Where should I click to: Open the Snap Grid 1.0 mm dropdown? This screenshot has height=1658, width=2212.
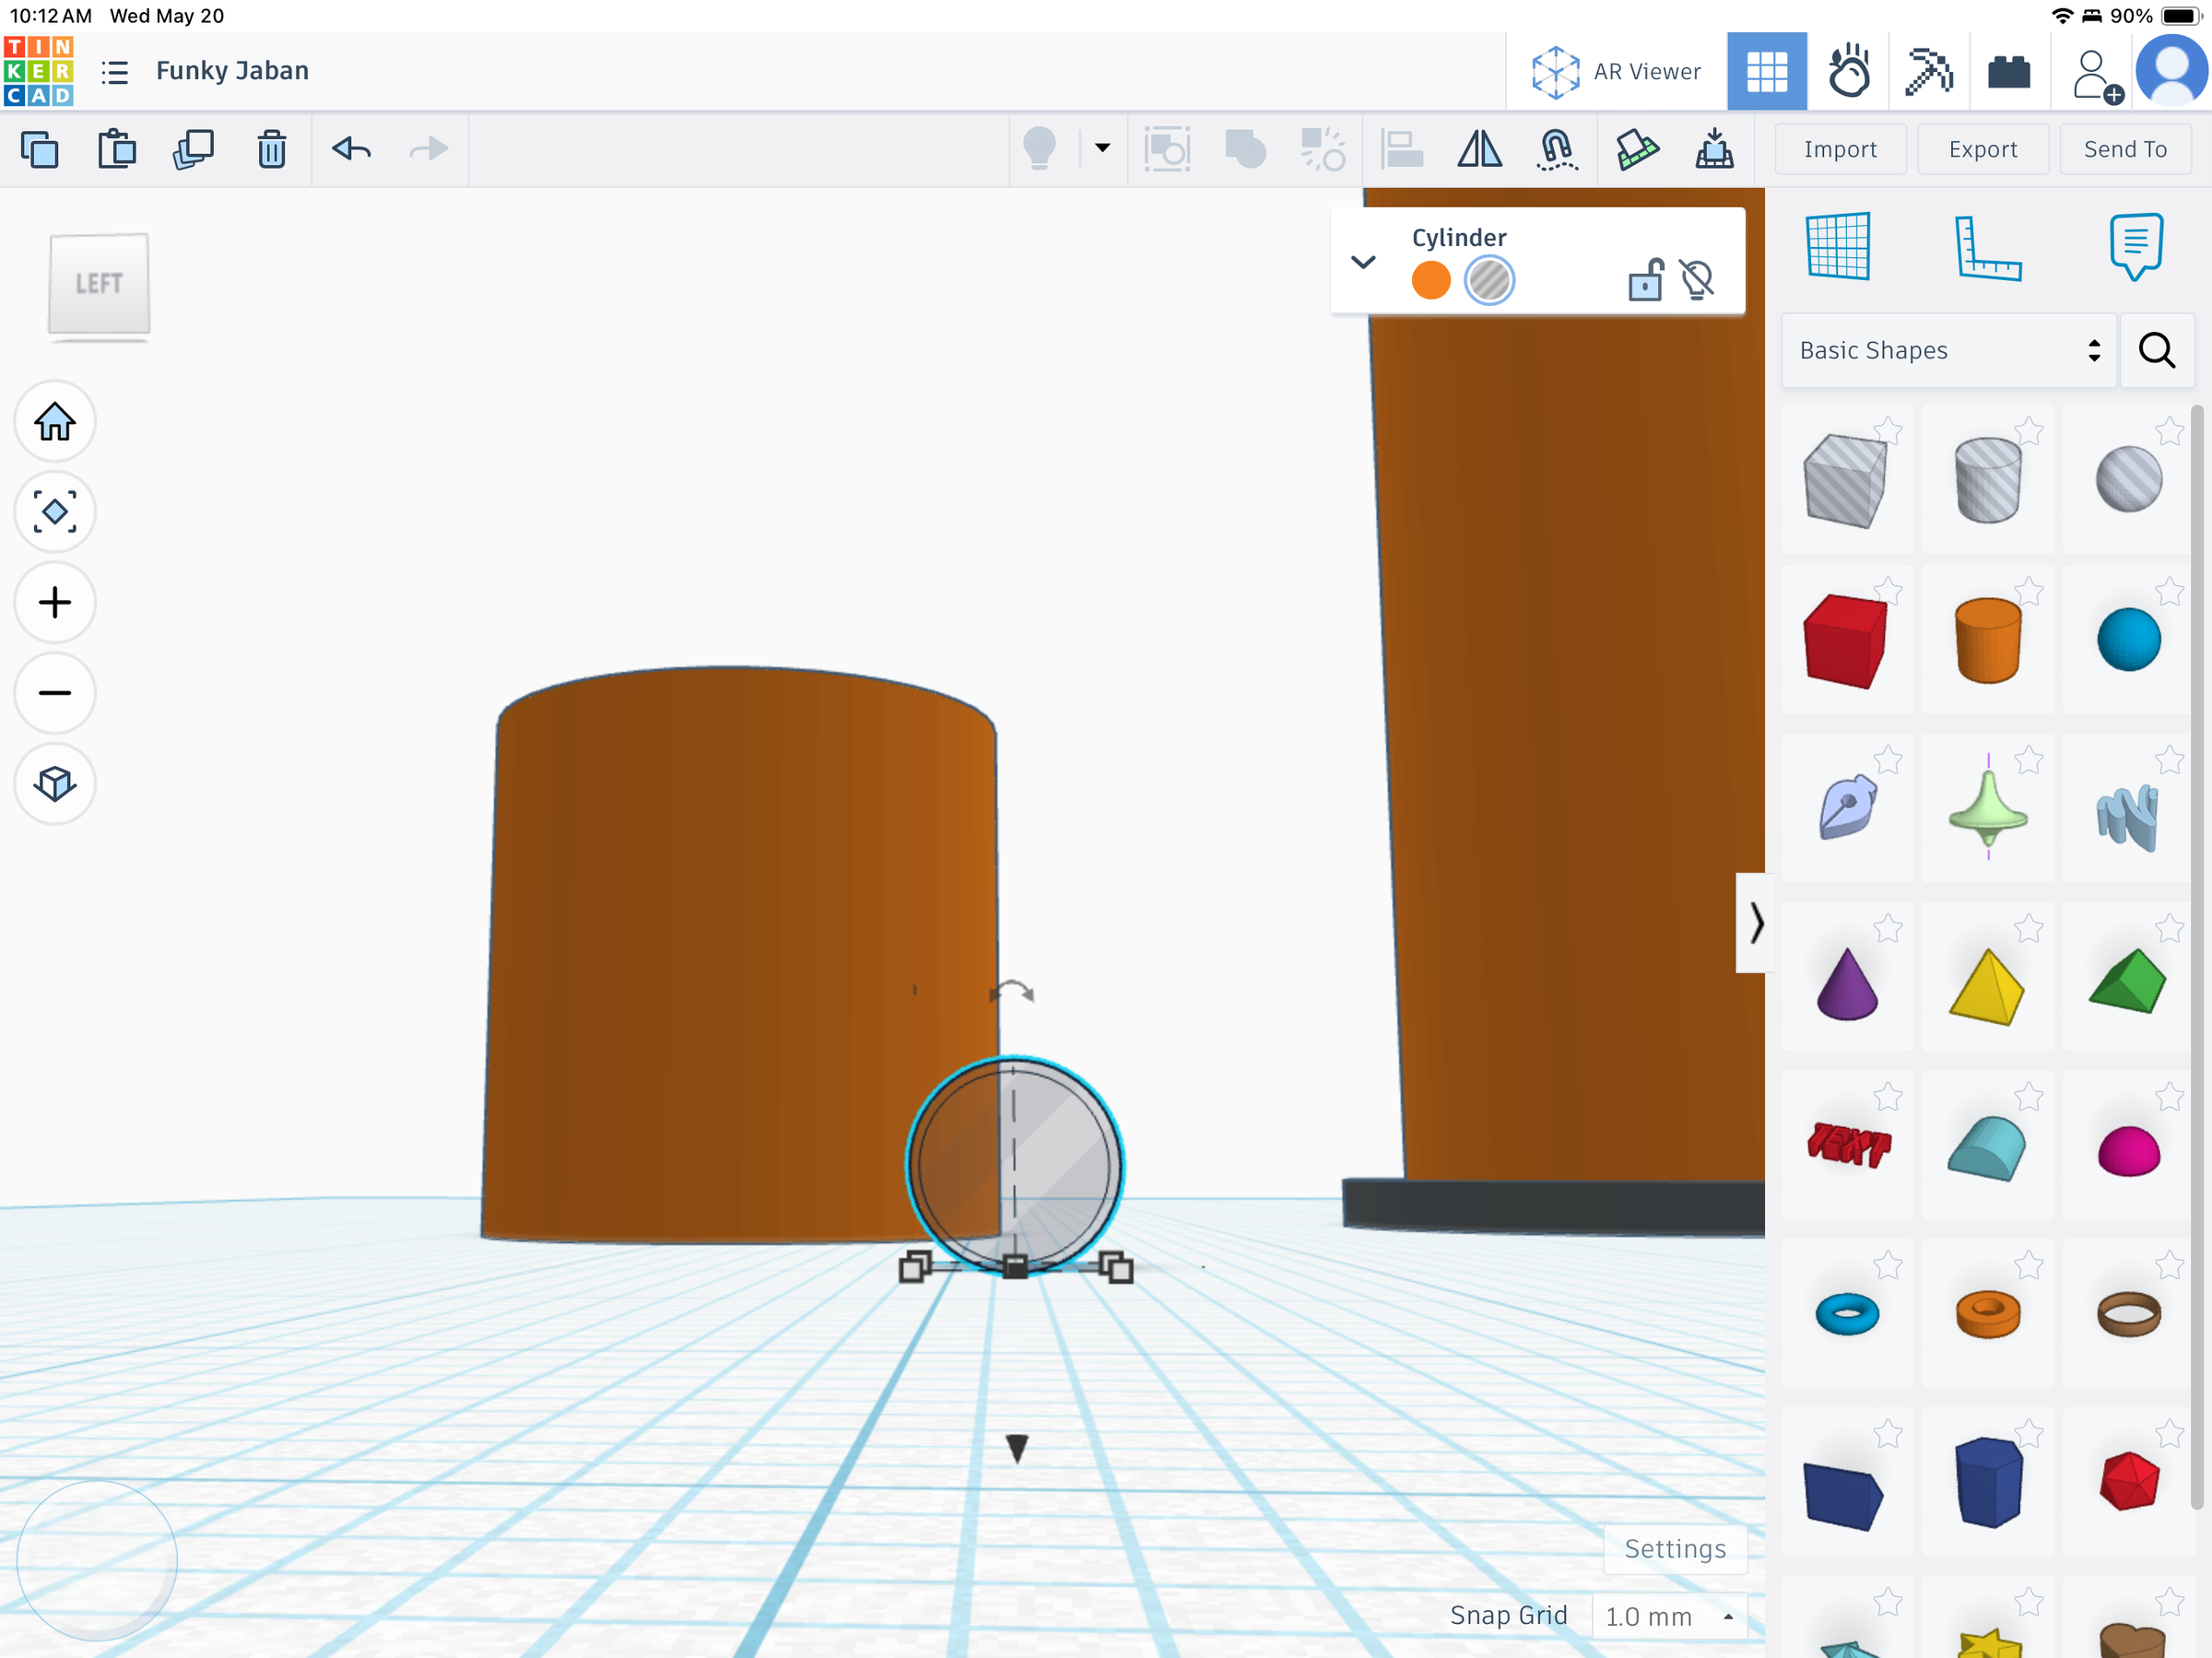coord(1670,1616)
